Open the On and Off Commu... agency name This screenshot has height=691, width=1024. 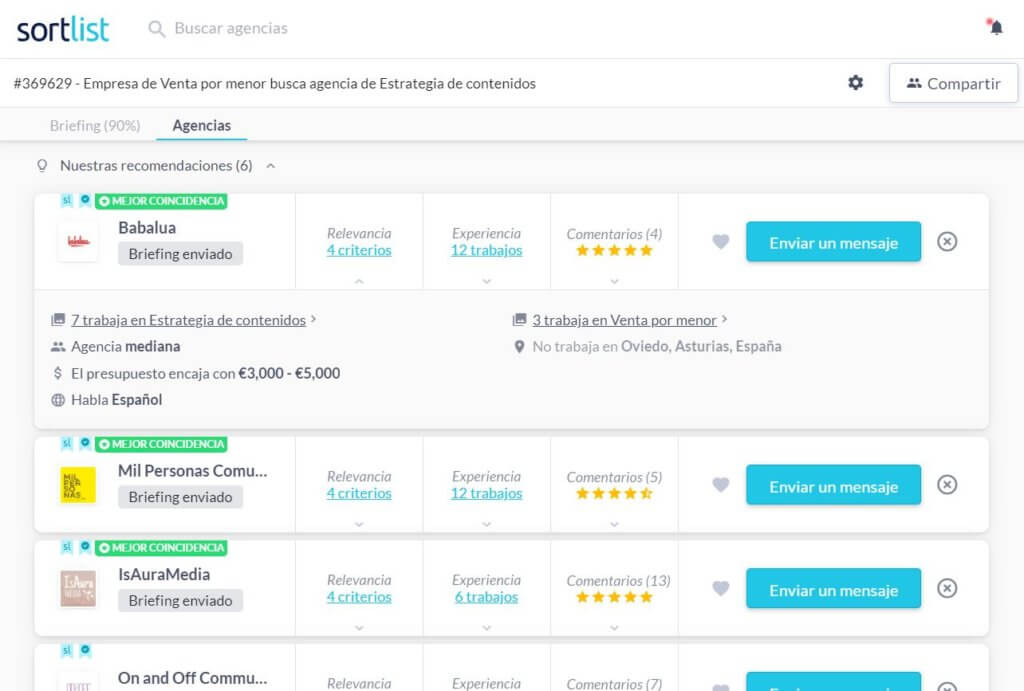coord(193,679)
